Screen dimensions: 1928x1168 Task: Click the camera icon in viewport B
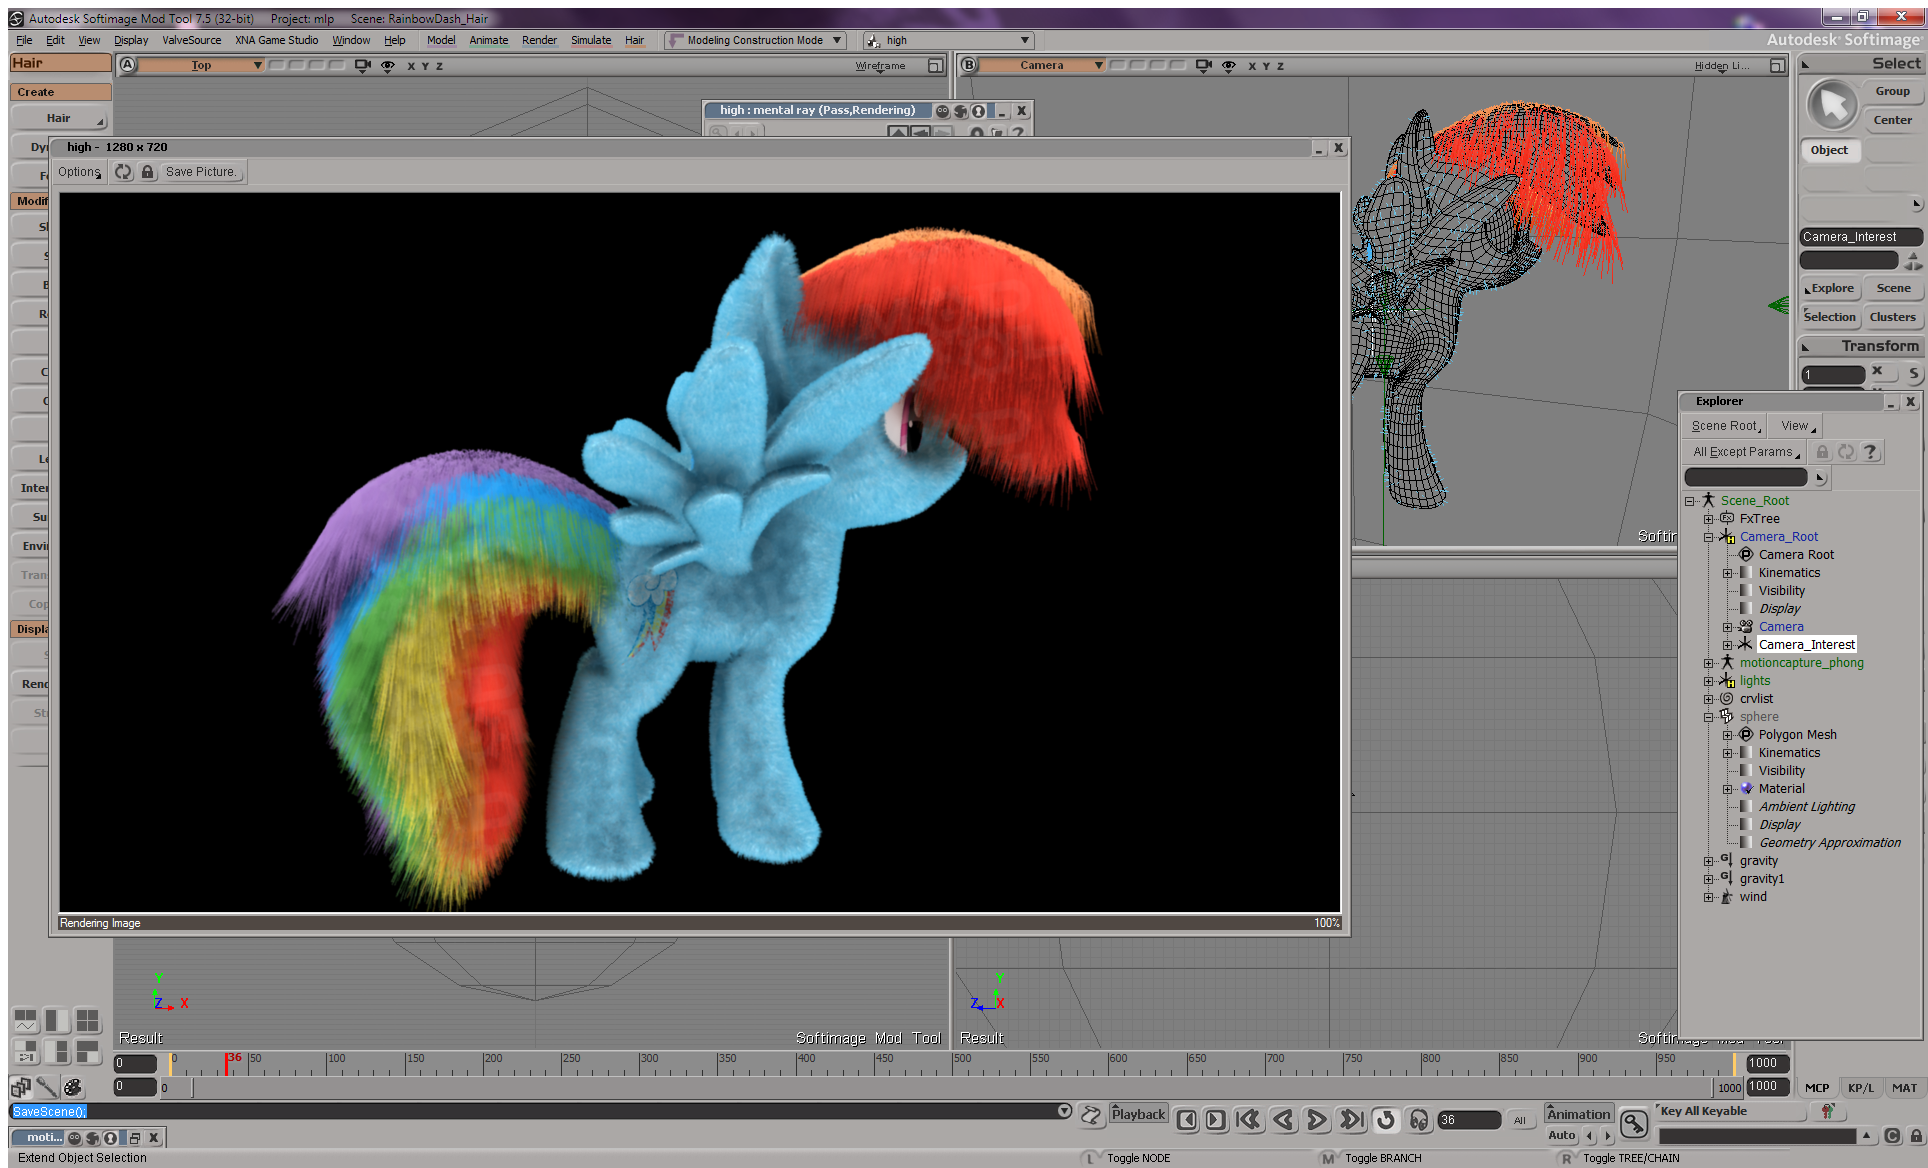[1203, 66]
